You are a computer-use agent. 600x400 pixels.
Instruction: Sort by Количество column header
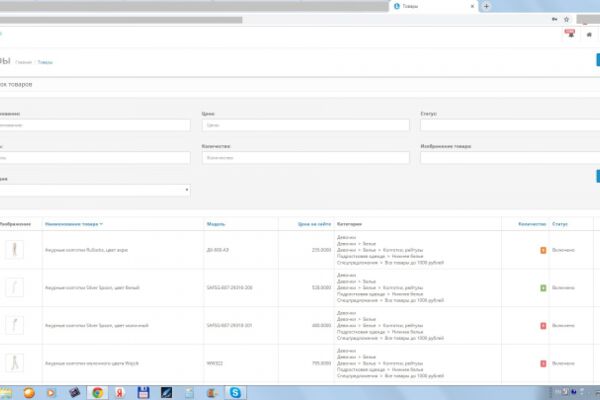pos(532,224)
